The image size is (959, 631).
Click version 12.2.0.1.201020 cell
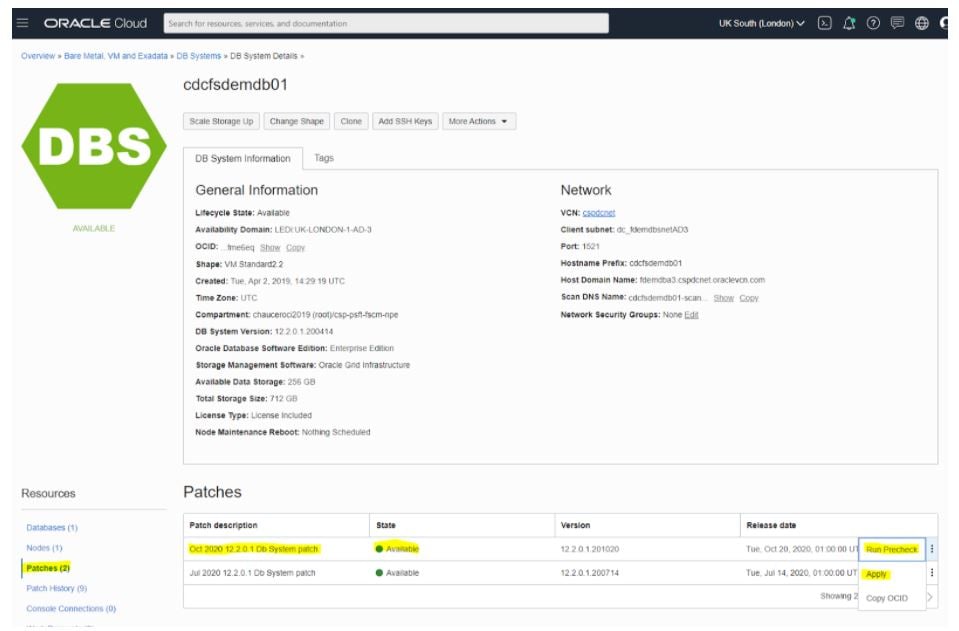point(590,549)
